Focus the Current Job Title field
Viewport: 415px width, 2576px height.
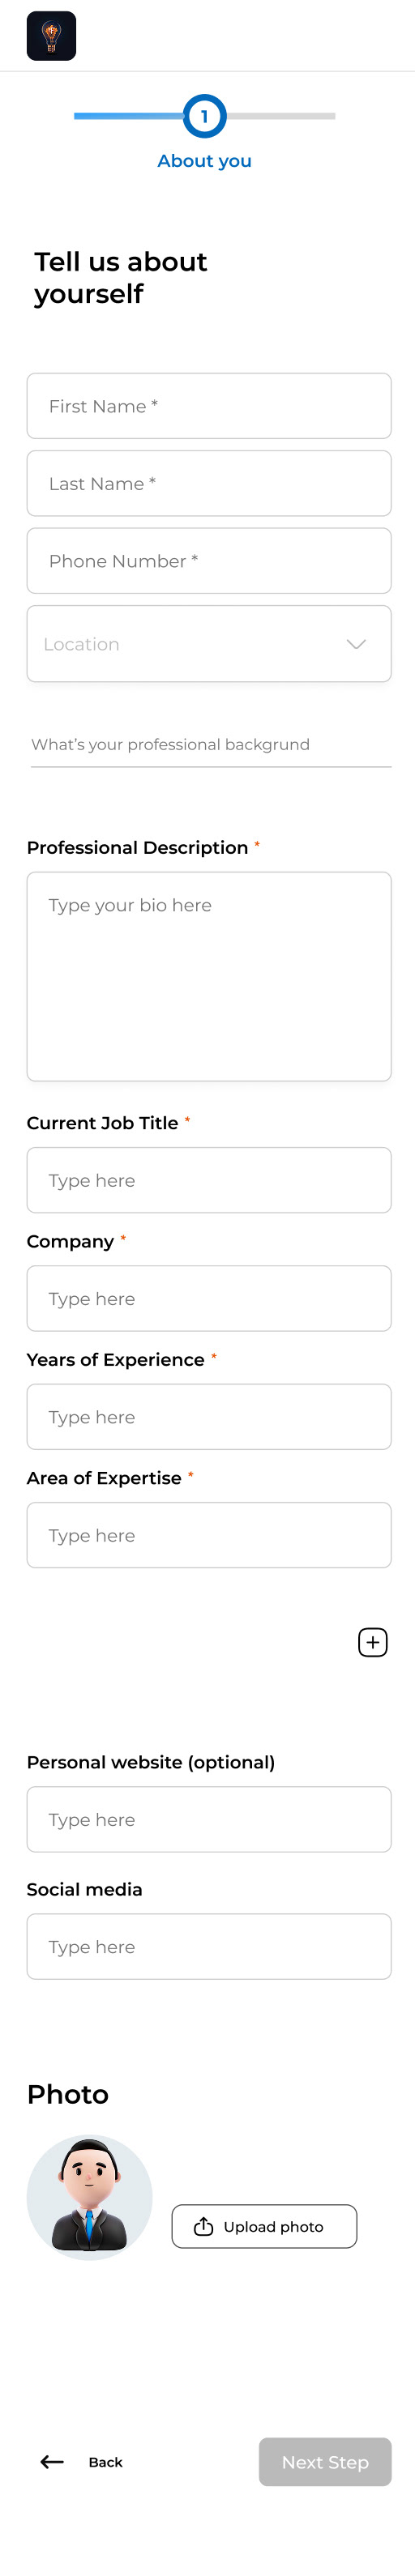tap(209, 1180)
